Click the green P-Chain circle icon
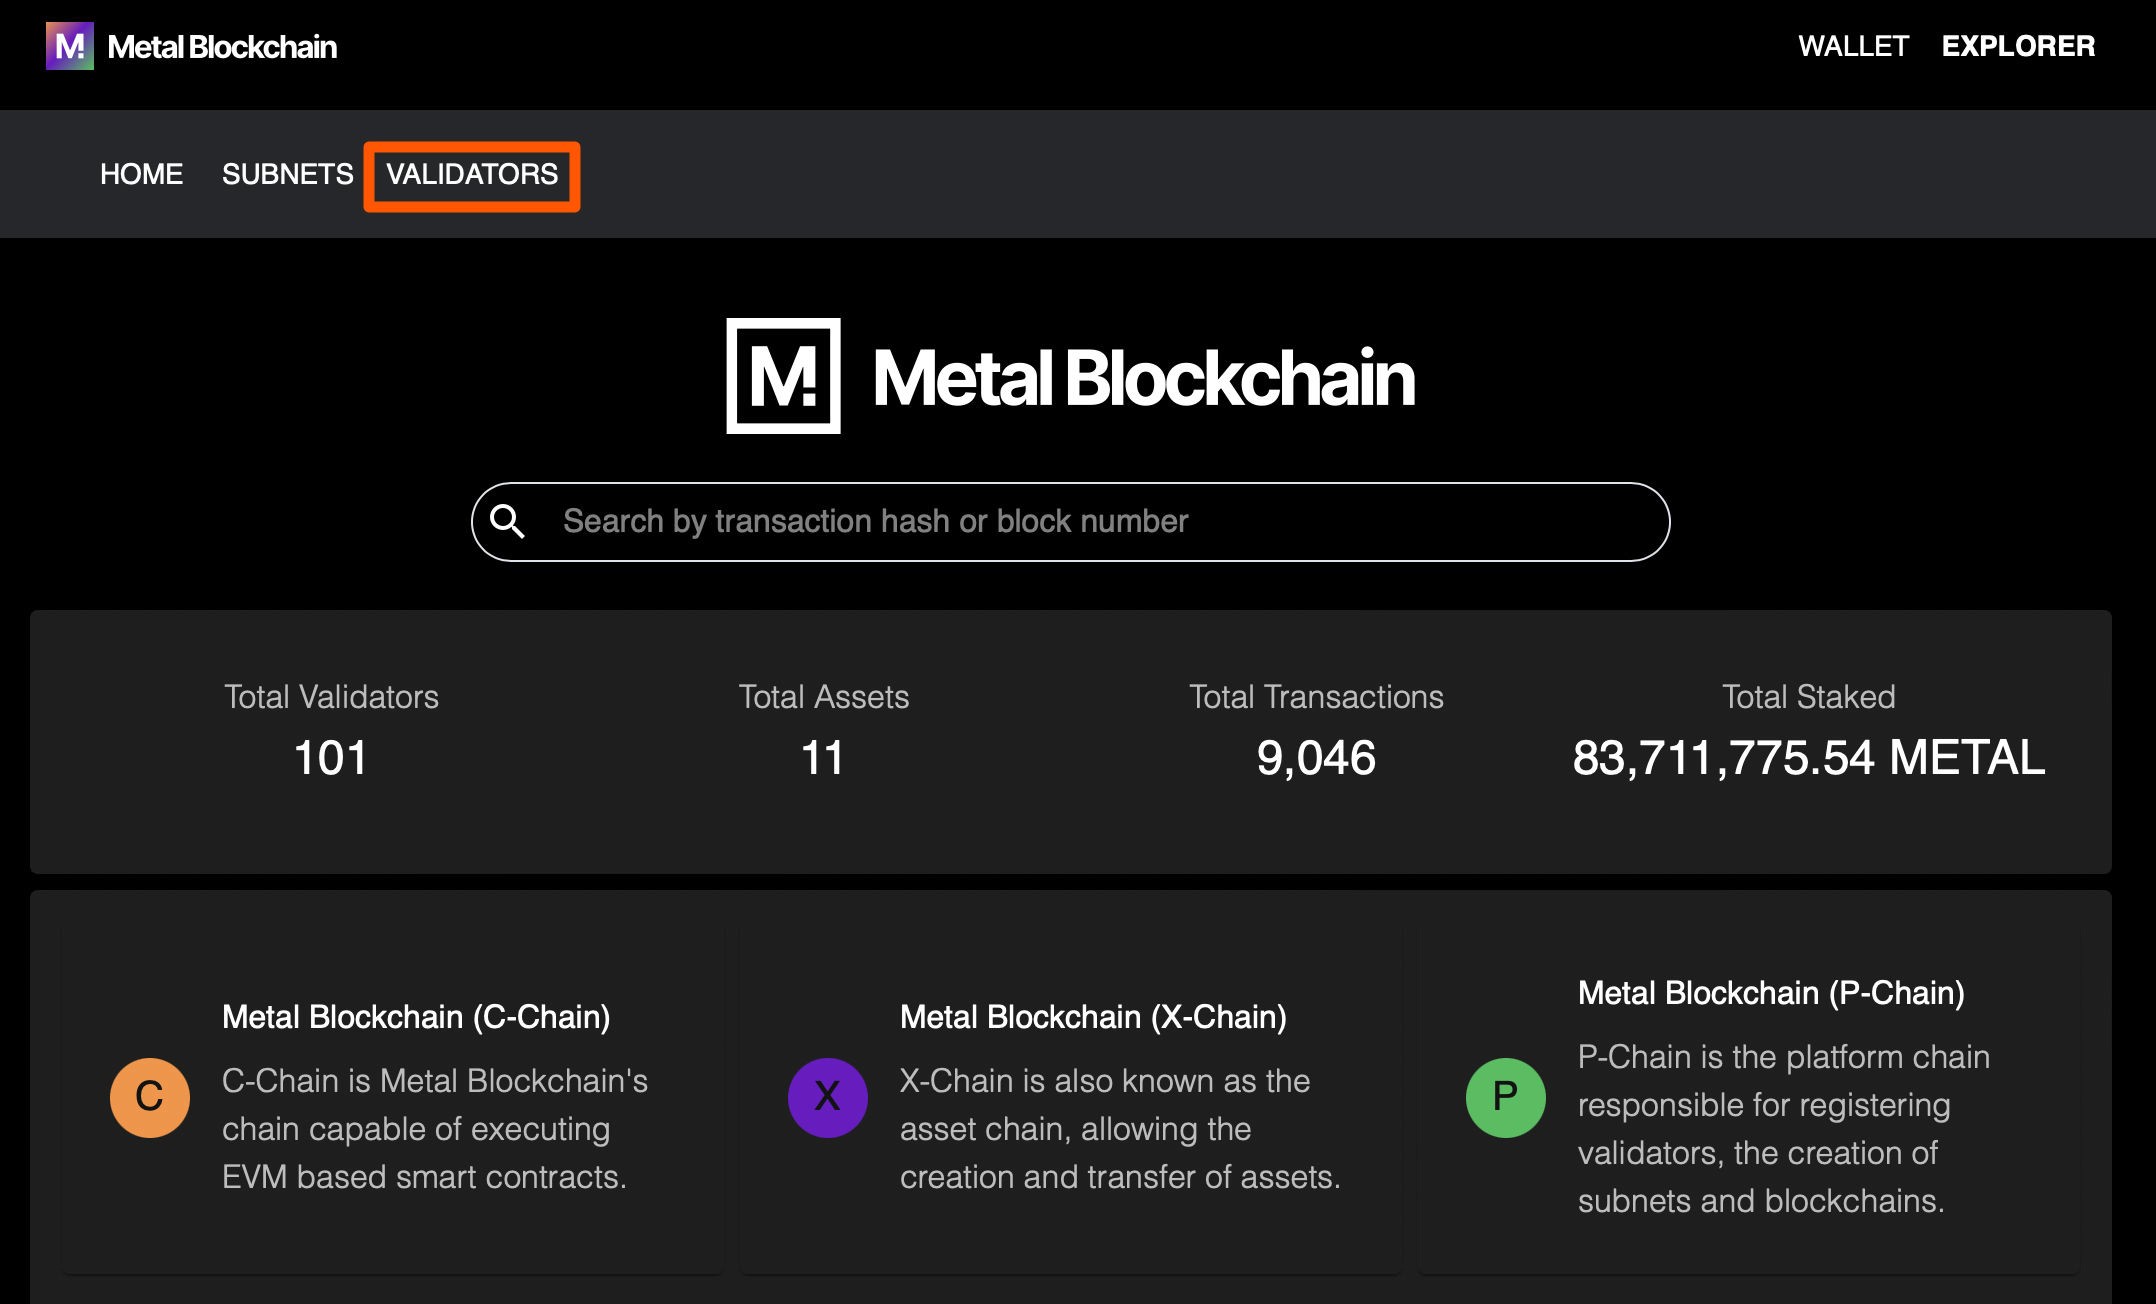 tap(1505, 1097)
